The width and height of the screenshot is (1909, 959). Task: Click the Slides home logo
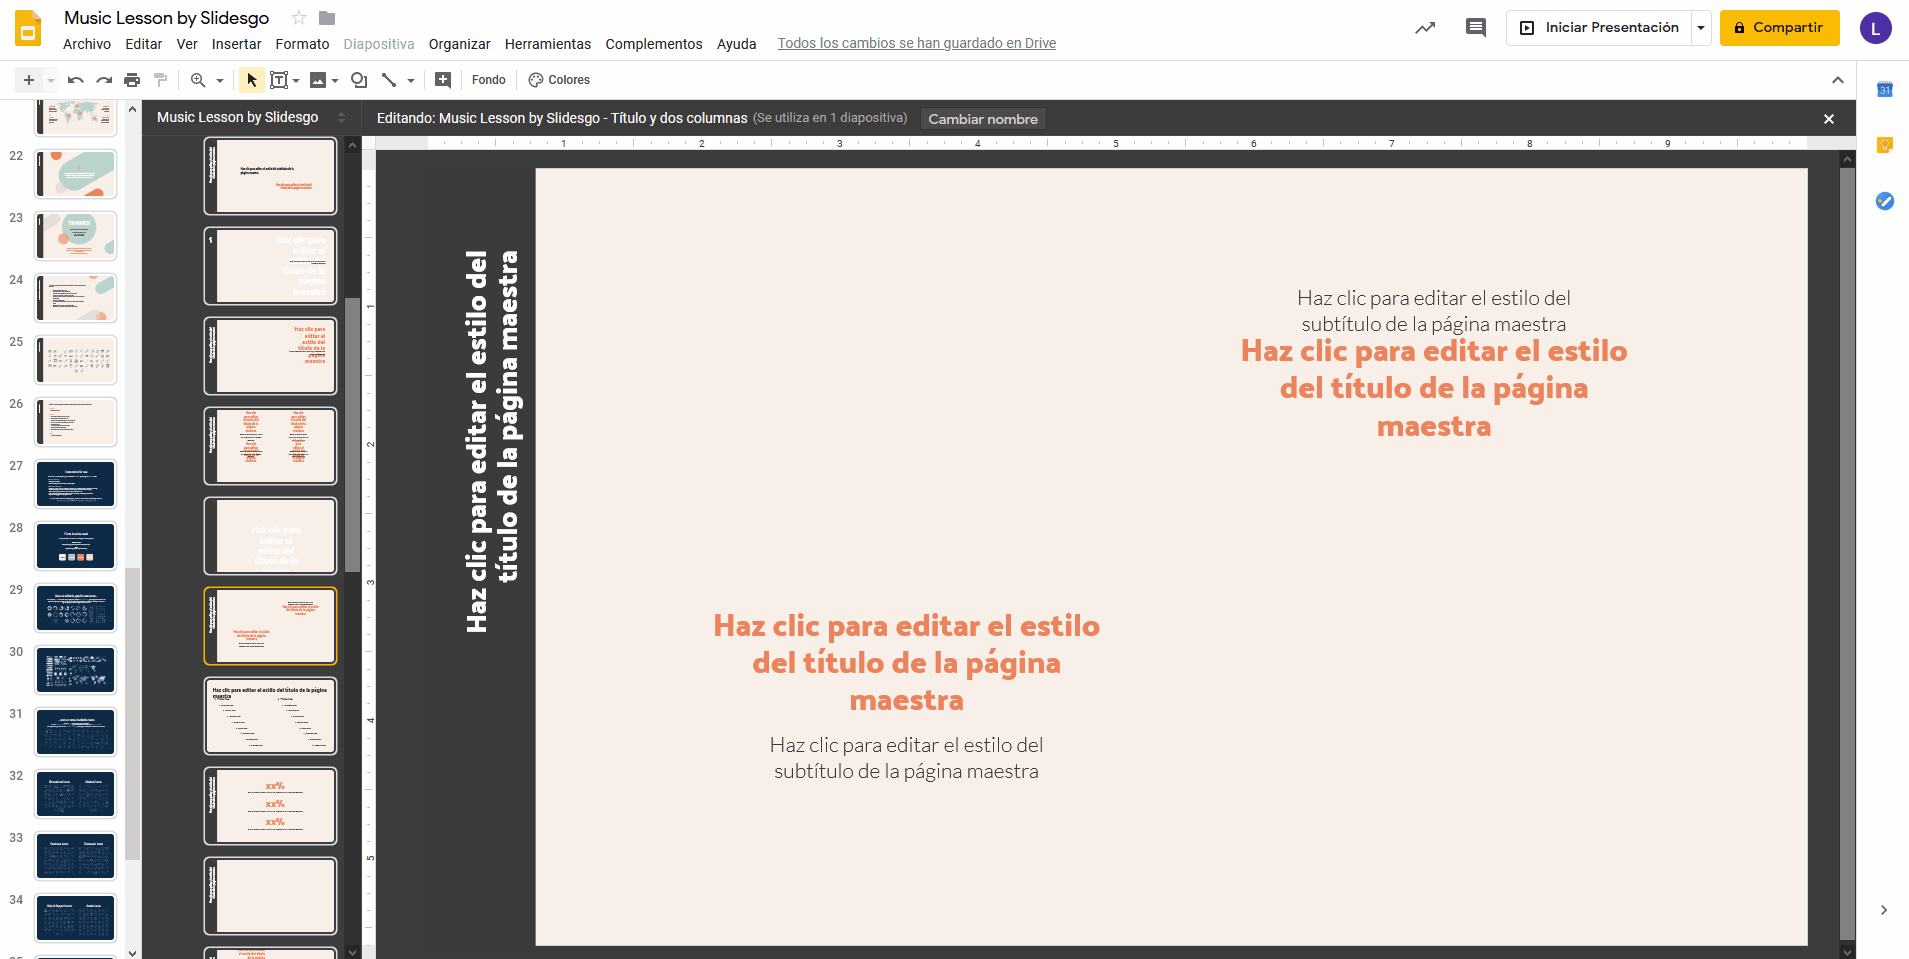[x=28, y=29]
